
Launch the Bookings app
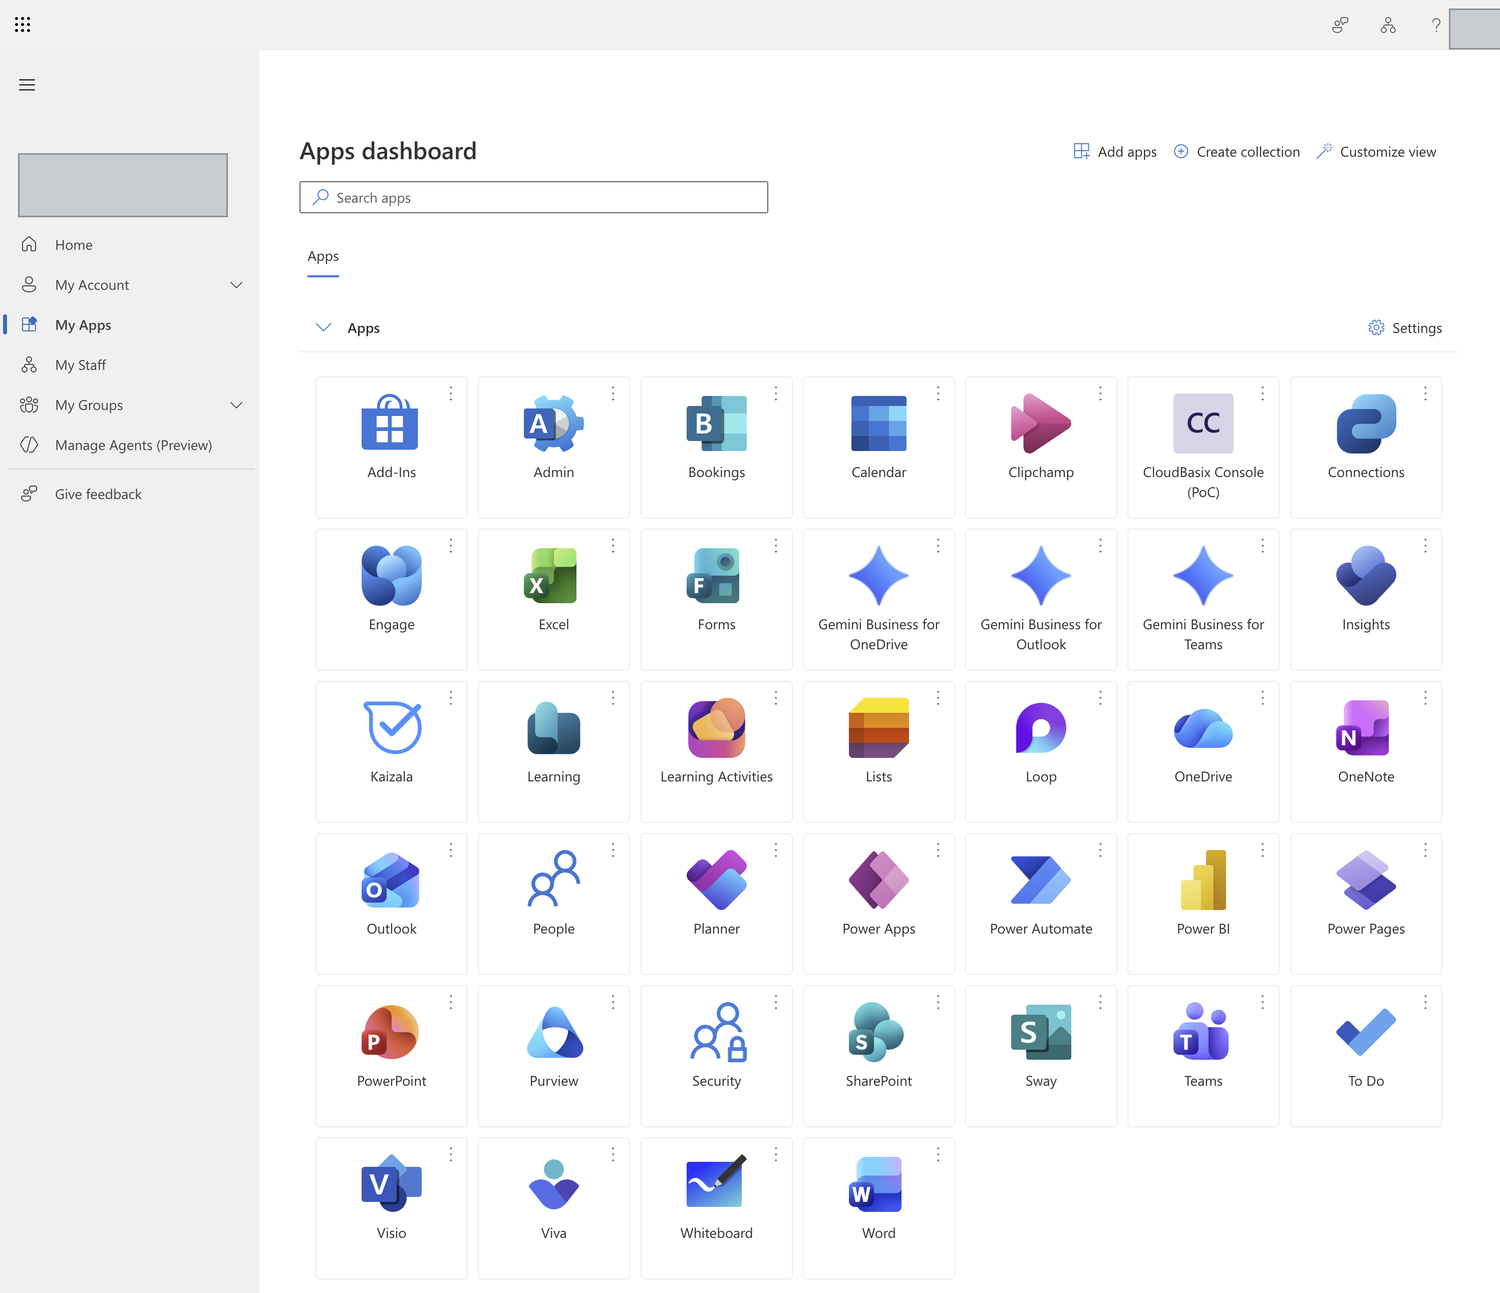tap(716, 447)
